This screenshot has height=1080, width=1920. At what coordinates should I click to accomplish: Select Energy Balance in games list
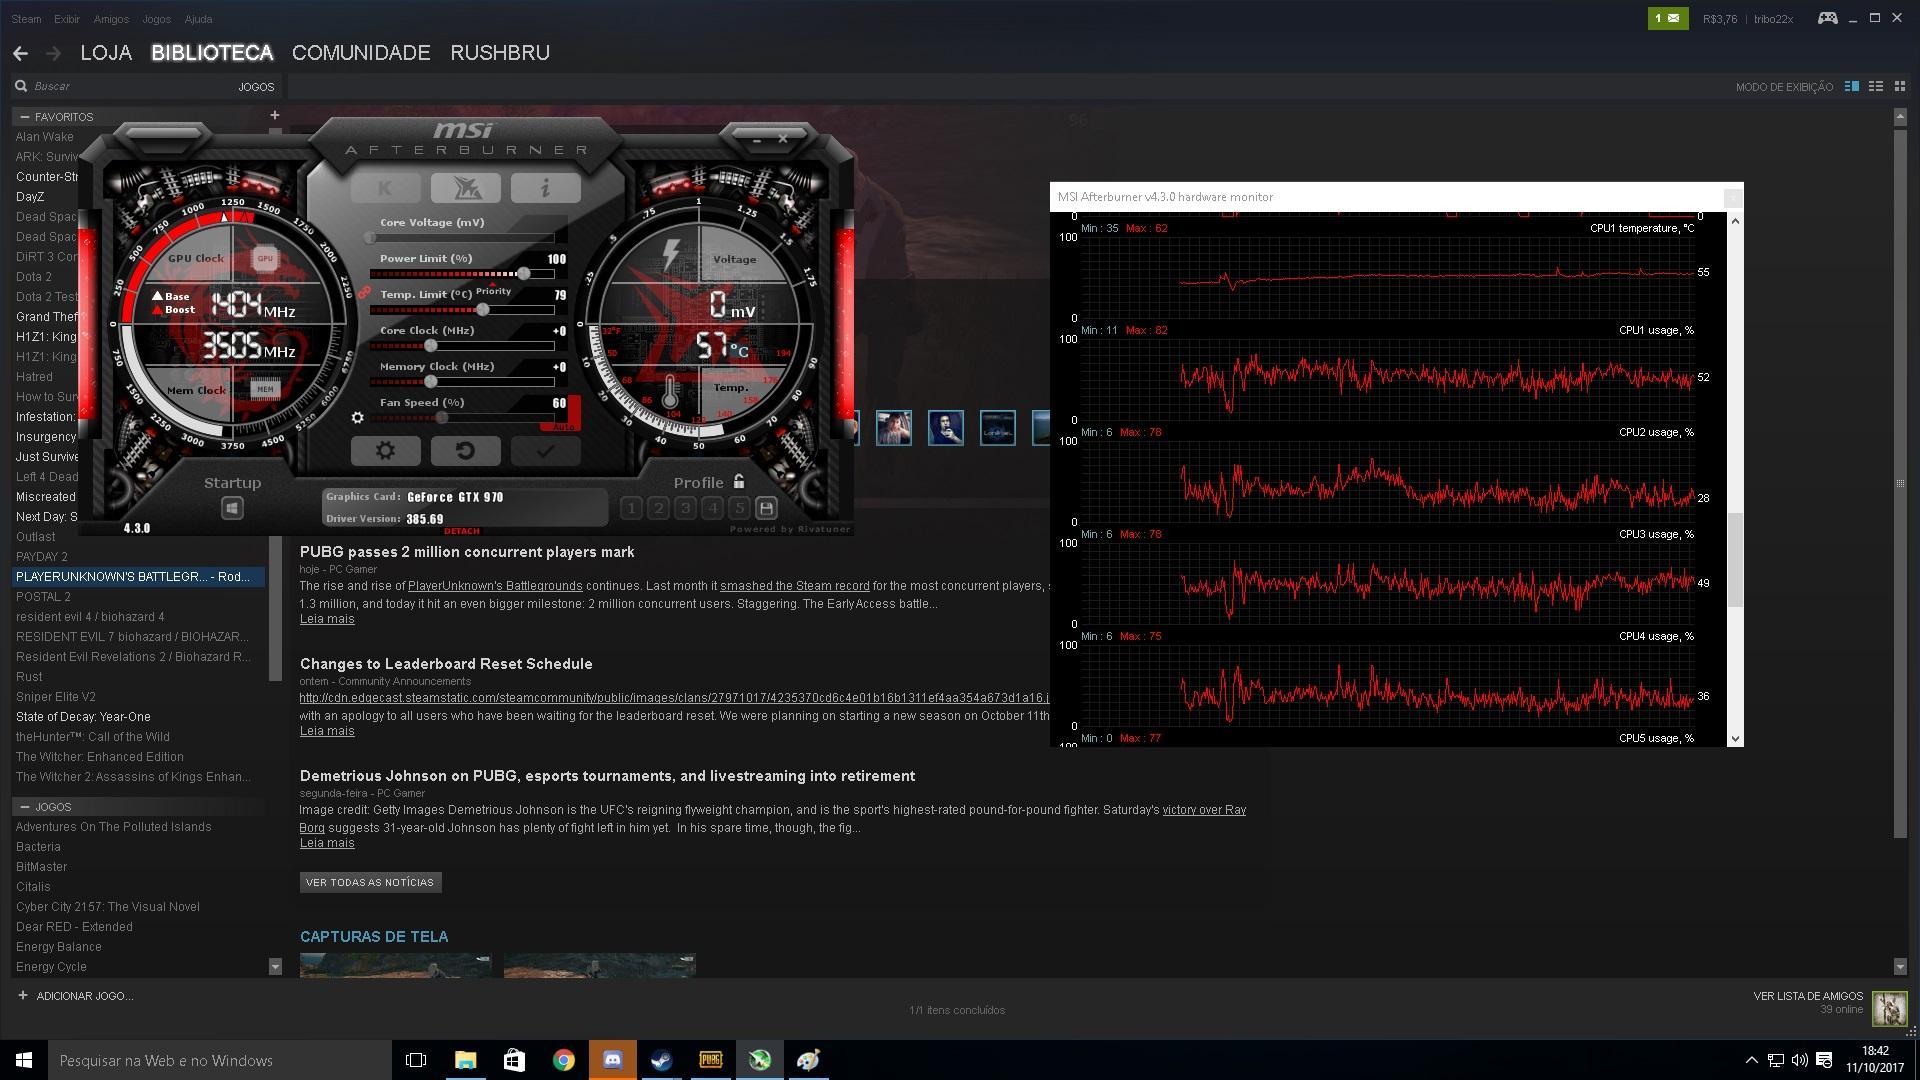[58, 947]
